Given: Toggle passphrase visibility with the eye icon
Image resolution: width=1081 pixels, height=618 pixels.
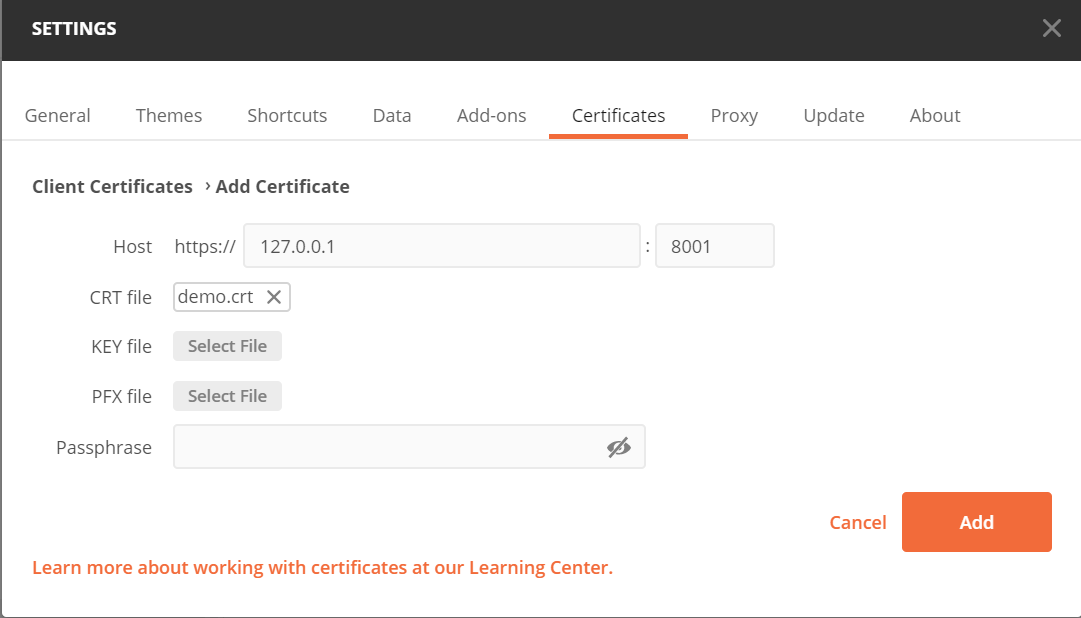Looking at the screenshot, I should (x=618, y=447).
